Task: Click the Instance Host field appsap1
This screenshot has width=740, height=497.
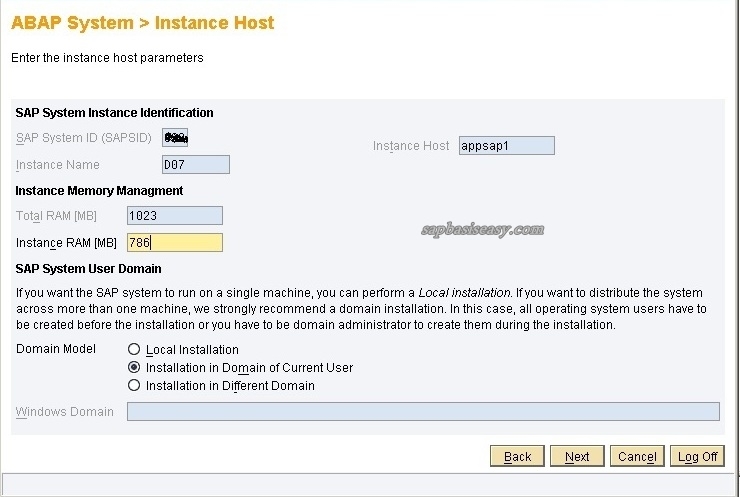Action: coord(507,145)
